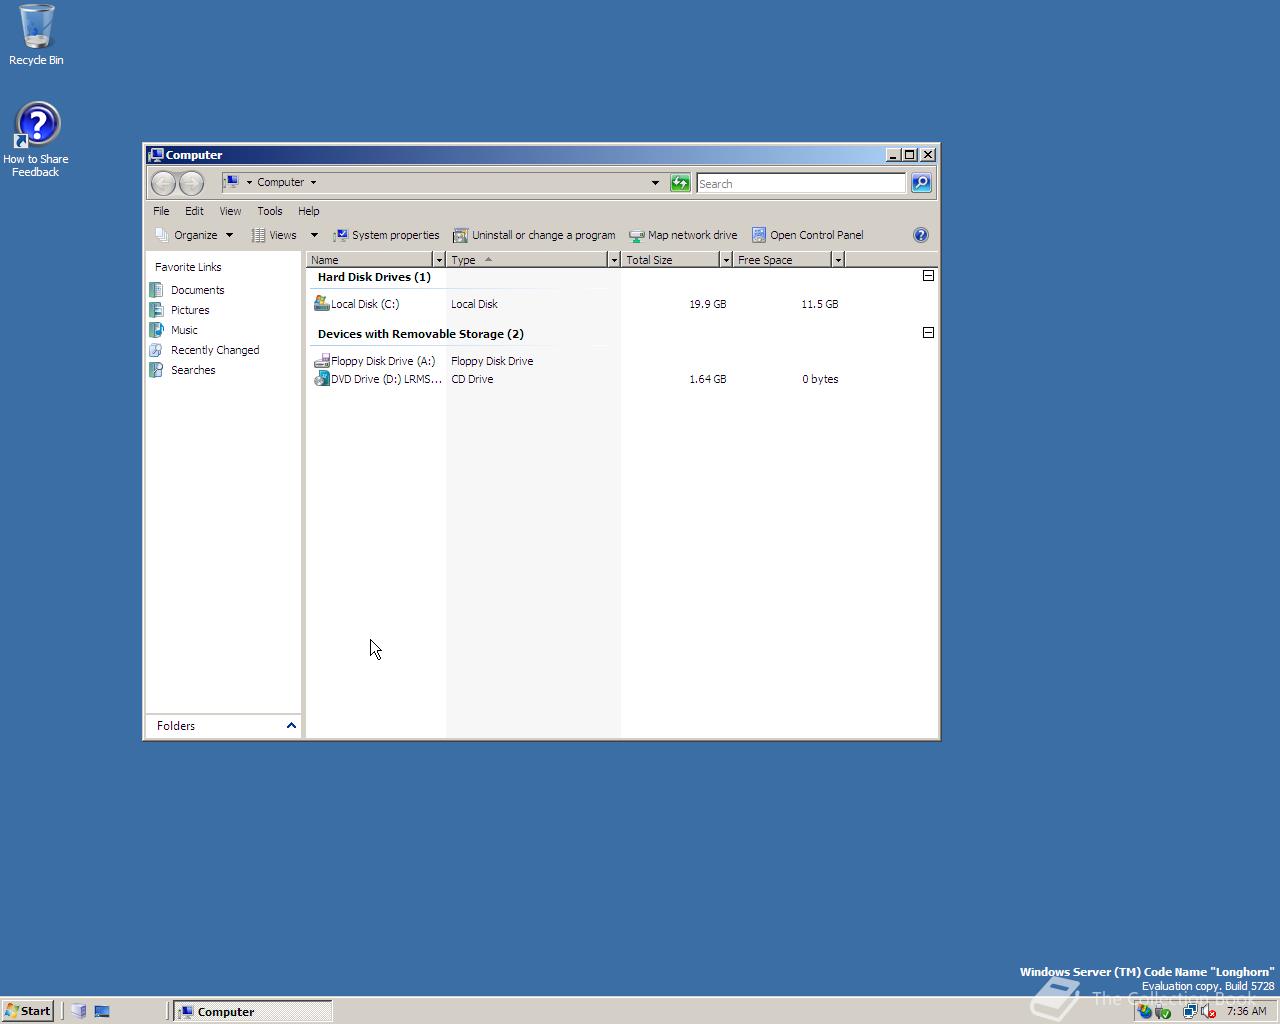Open the Tools menu
1280x1024 pixels.
point(270,211)
